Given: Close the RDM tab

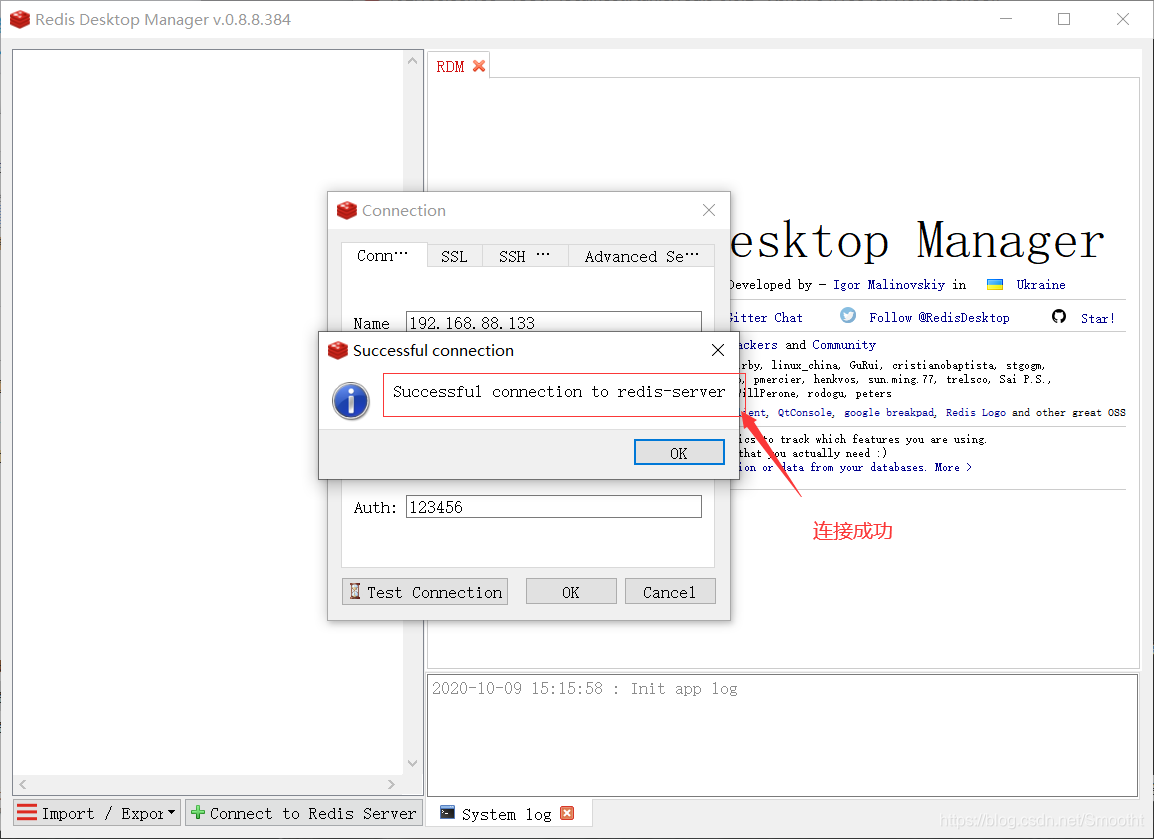Looking at the screenshot, I should pyautogui.click(x=479, y=66).
